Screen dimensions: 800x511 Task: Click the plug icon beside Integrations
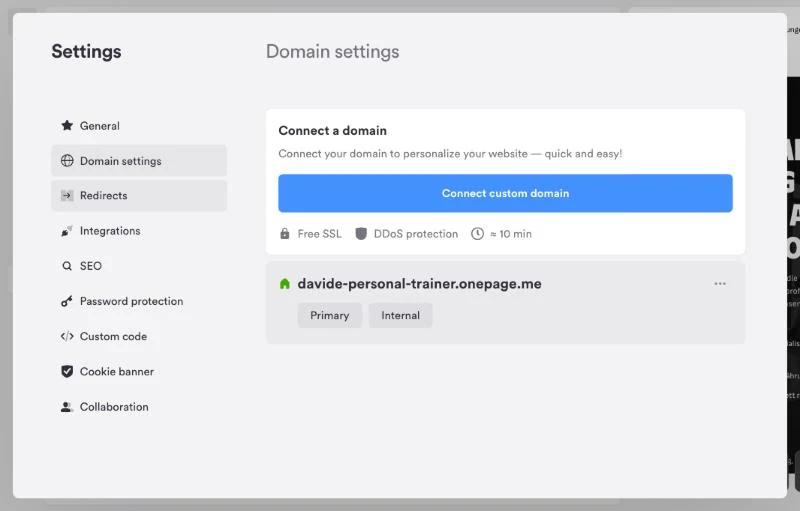click(x=67, y=231)
